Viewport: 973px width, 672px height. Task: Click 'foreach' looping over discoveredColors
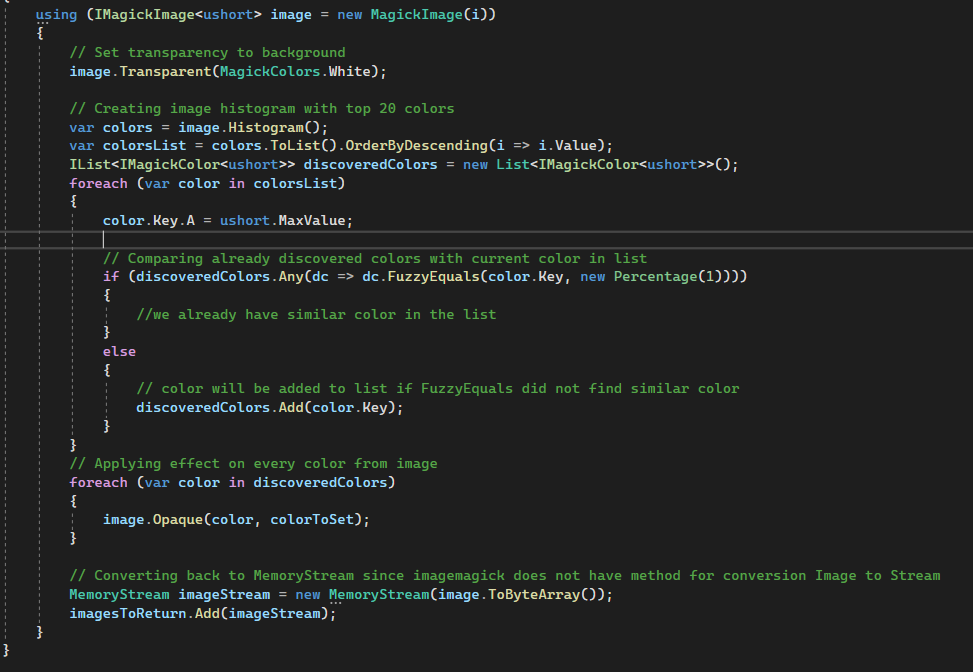[x=98, y=482]
